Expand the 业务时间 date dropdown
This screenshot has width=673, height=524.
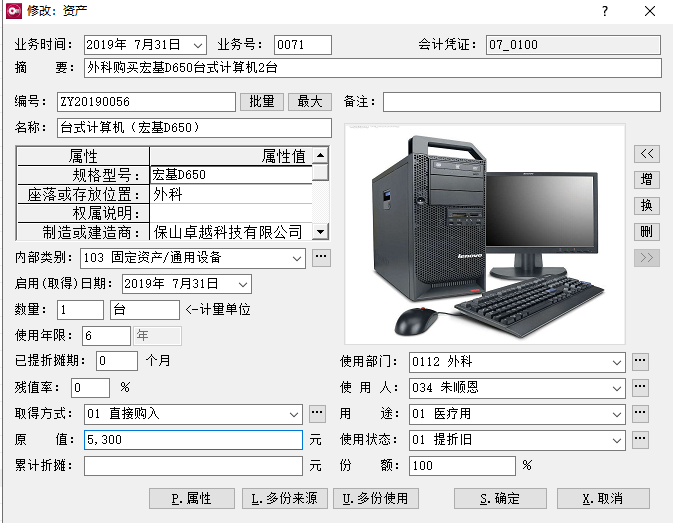[197, 45]
